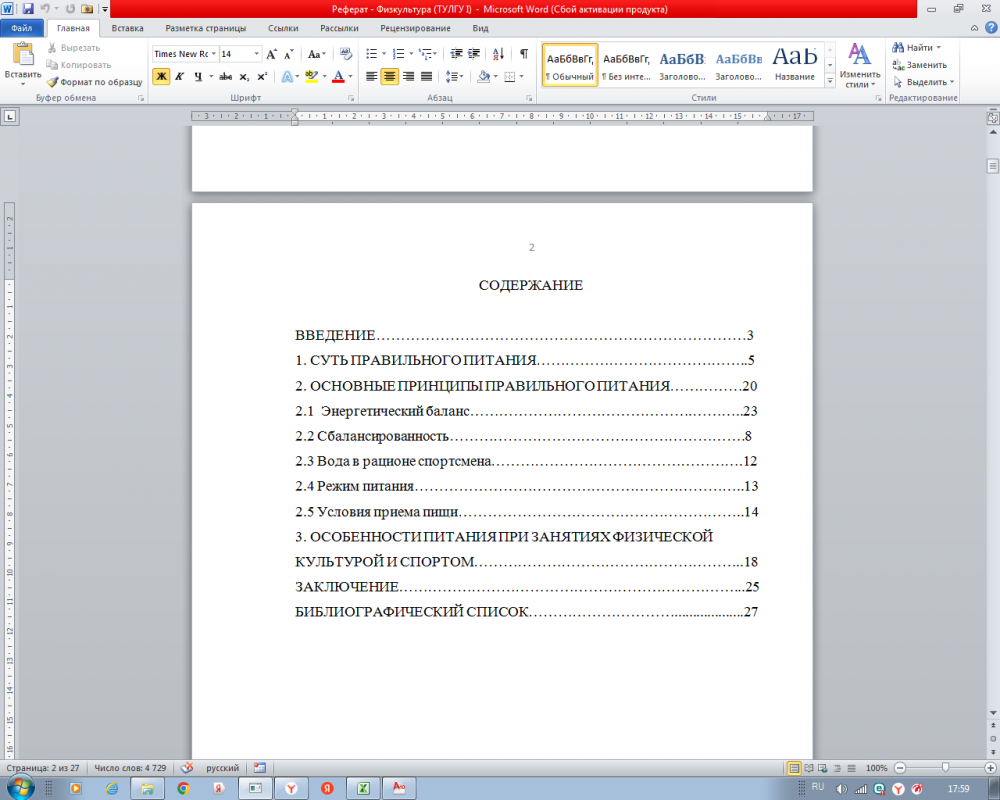Select Обычный style
This screenshot has height=800, width=1000.
click(570, 64)
